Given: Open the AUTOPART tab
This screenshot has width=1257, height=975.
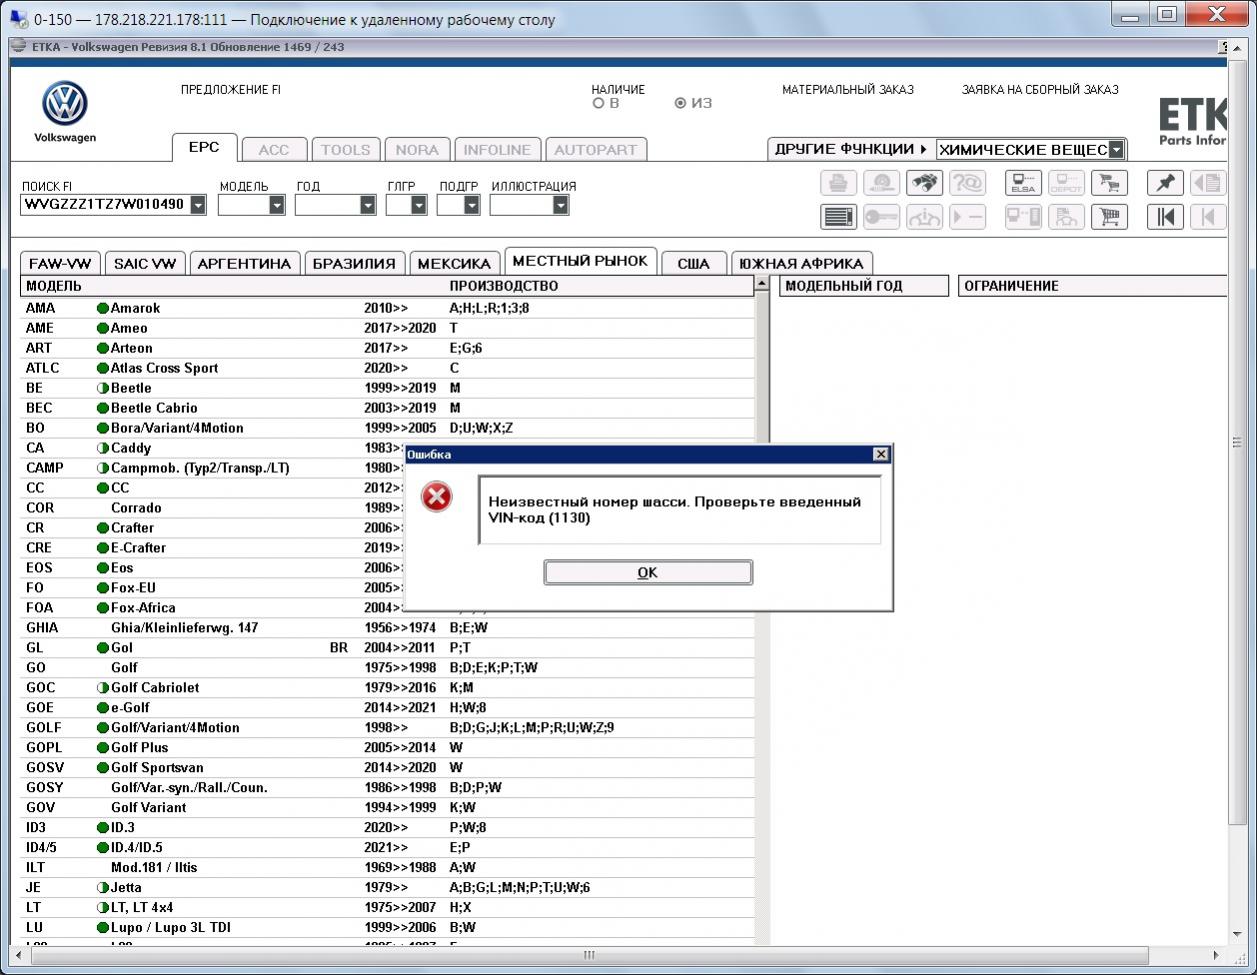Looking at the screenshot, I should tap(595, 150).
